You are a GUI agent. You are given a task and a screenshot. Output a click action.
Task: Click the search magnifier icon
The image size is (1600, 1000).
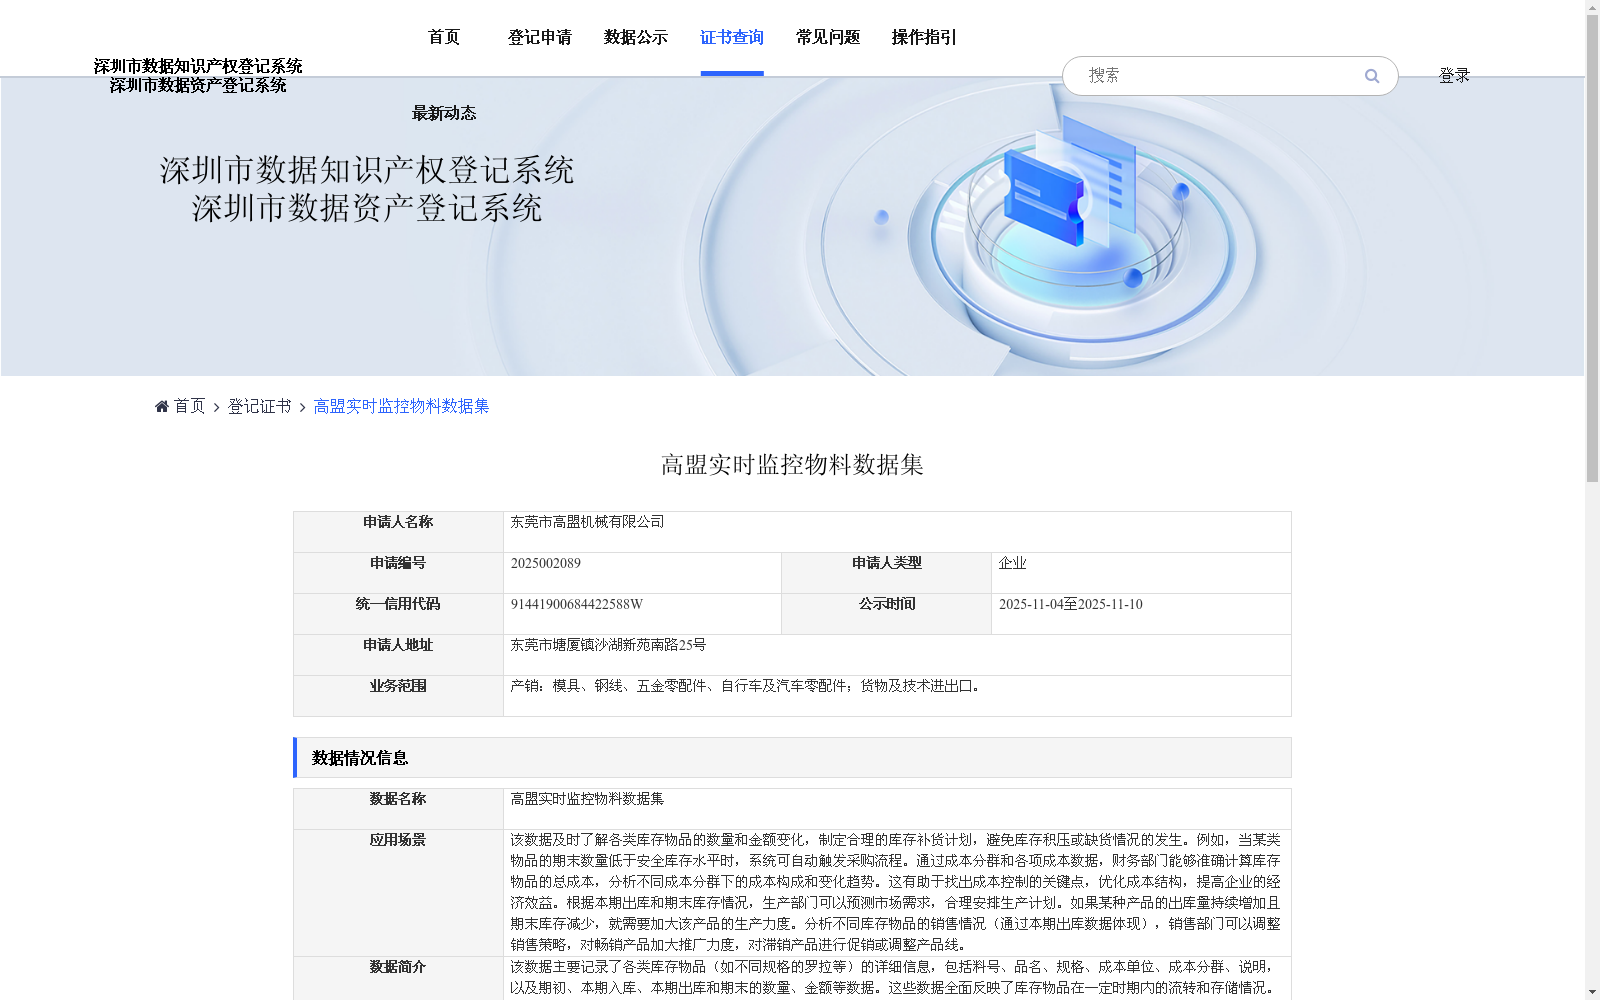(x=1372, y=75)
